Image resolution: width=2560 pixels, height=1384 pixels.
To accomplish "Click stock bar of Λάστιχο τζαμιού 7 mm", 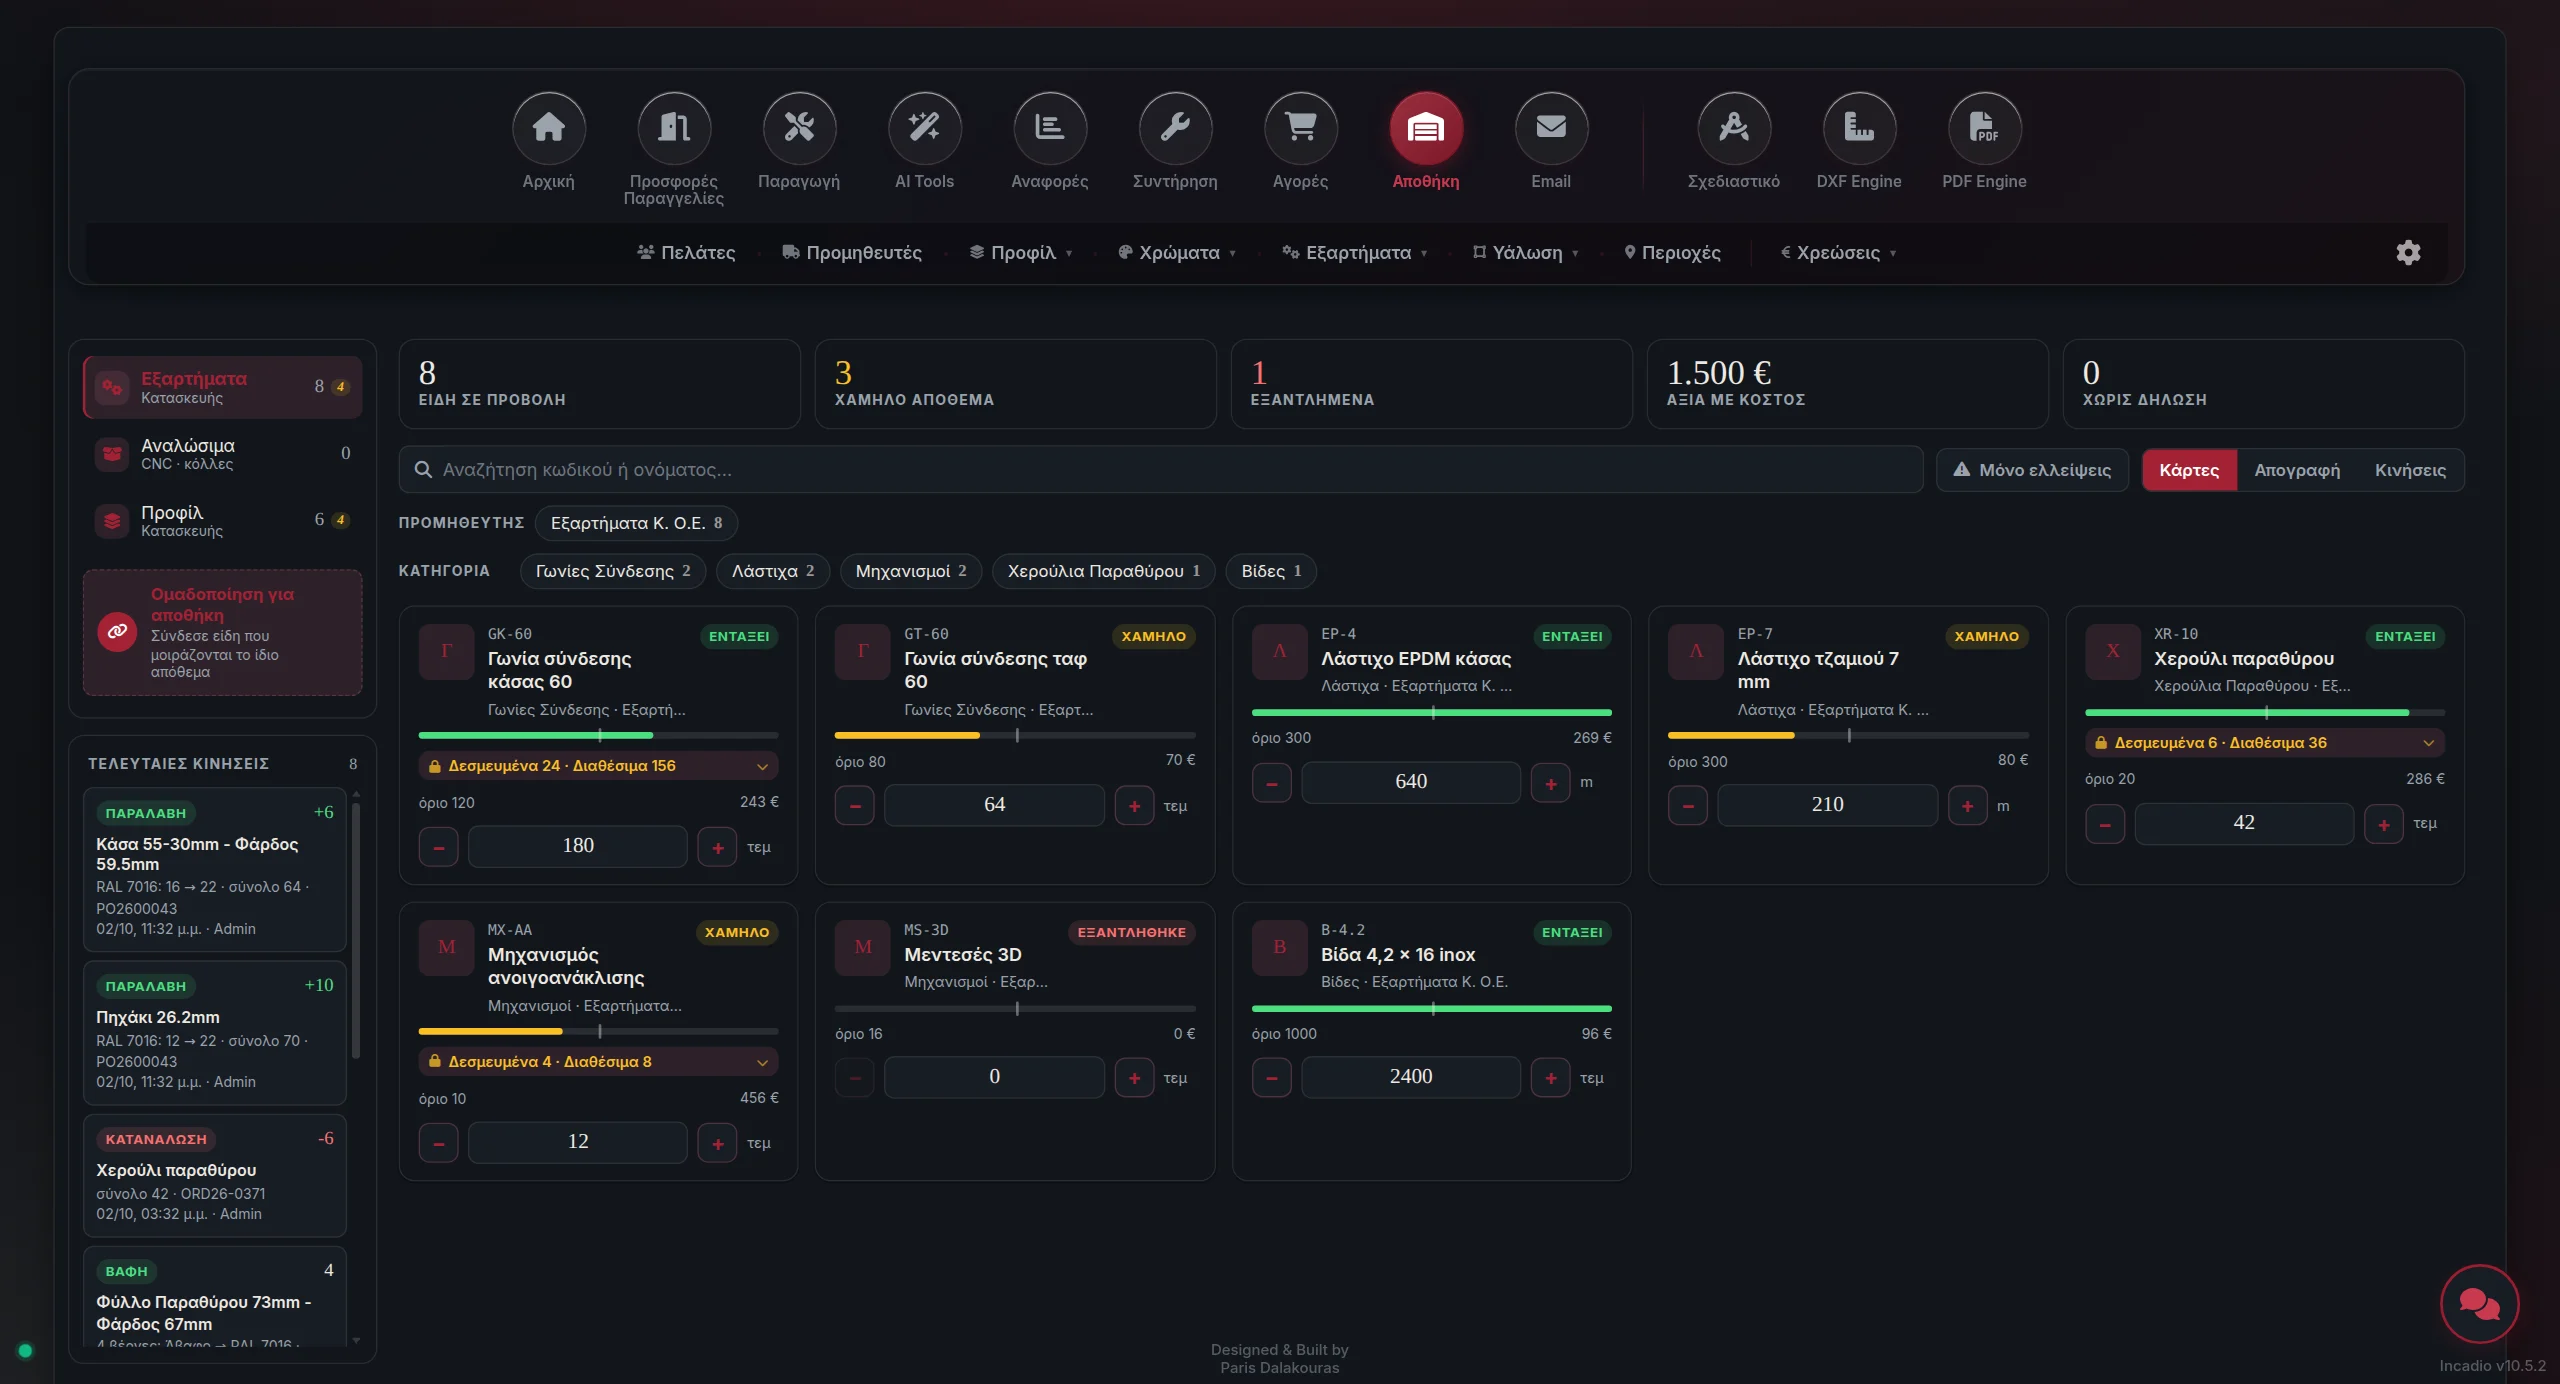I will click(x=1848, y=736).
